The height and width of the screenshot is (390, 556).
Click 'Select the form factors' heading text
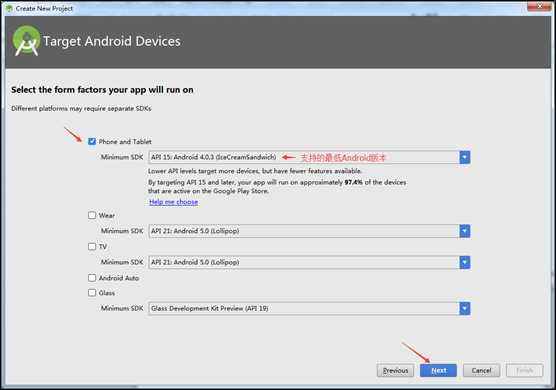(102, 90)
